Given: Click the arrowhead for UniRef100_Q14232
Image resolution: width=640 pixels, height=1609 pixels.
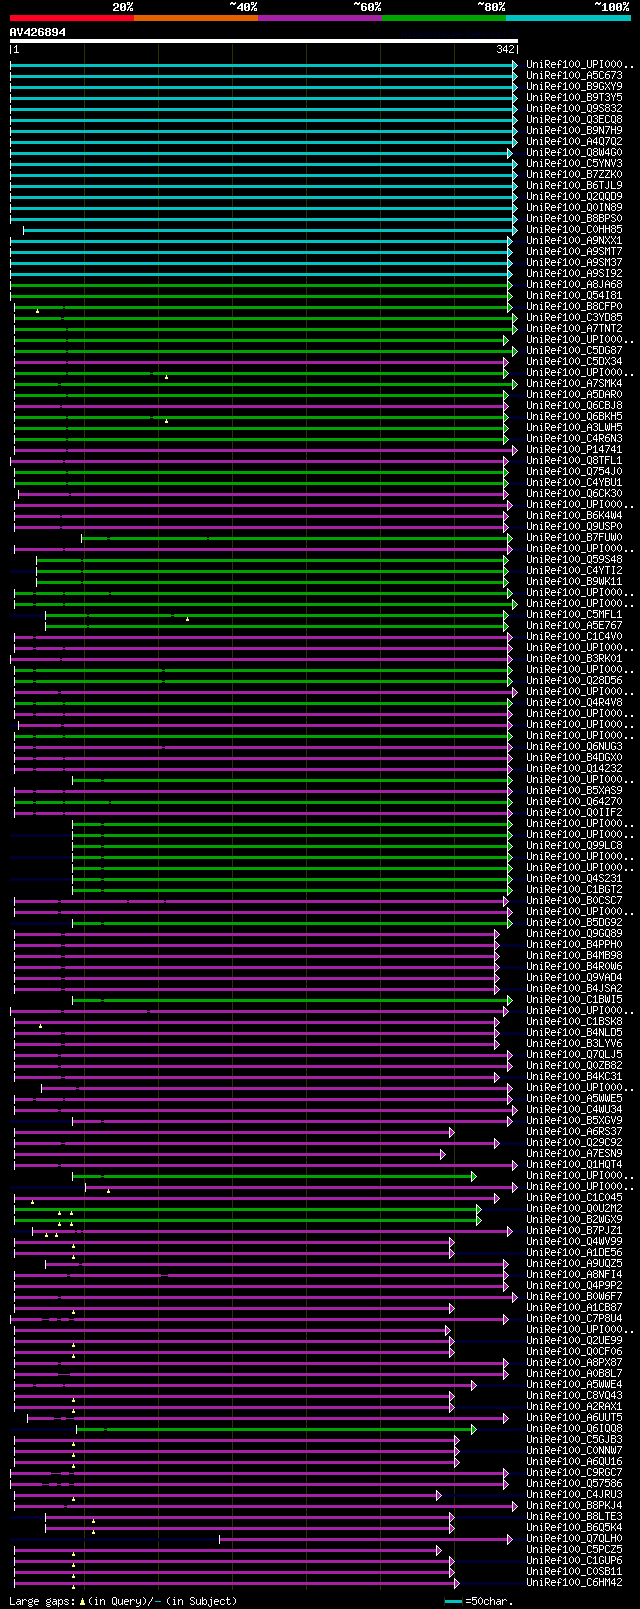Looking at the screenshot, I should (x=510, y=768).
